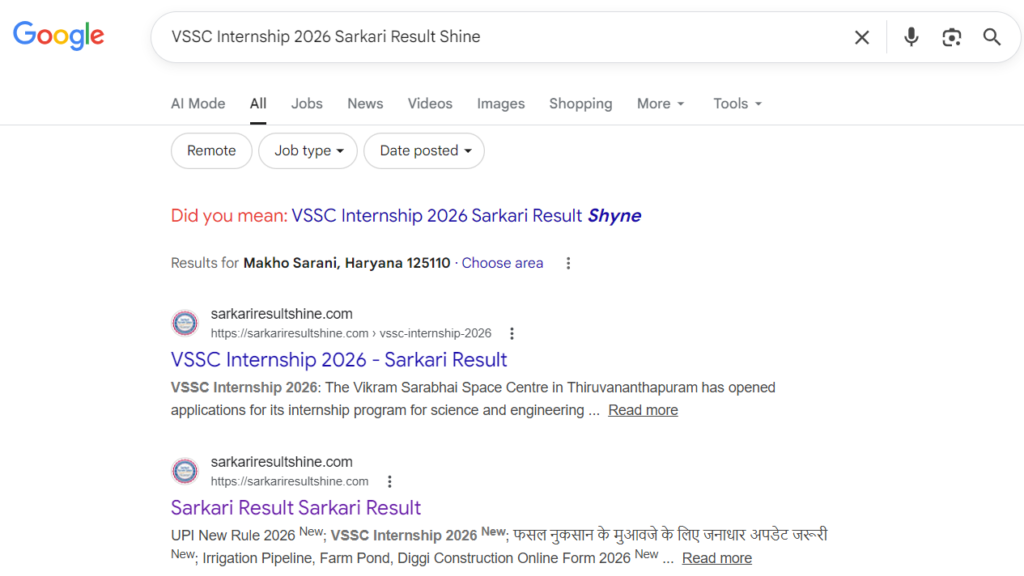Open three-dot menu for second sarkariresultshine result
This screenshot has width=1024, height=576.
point(389,481)
